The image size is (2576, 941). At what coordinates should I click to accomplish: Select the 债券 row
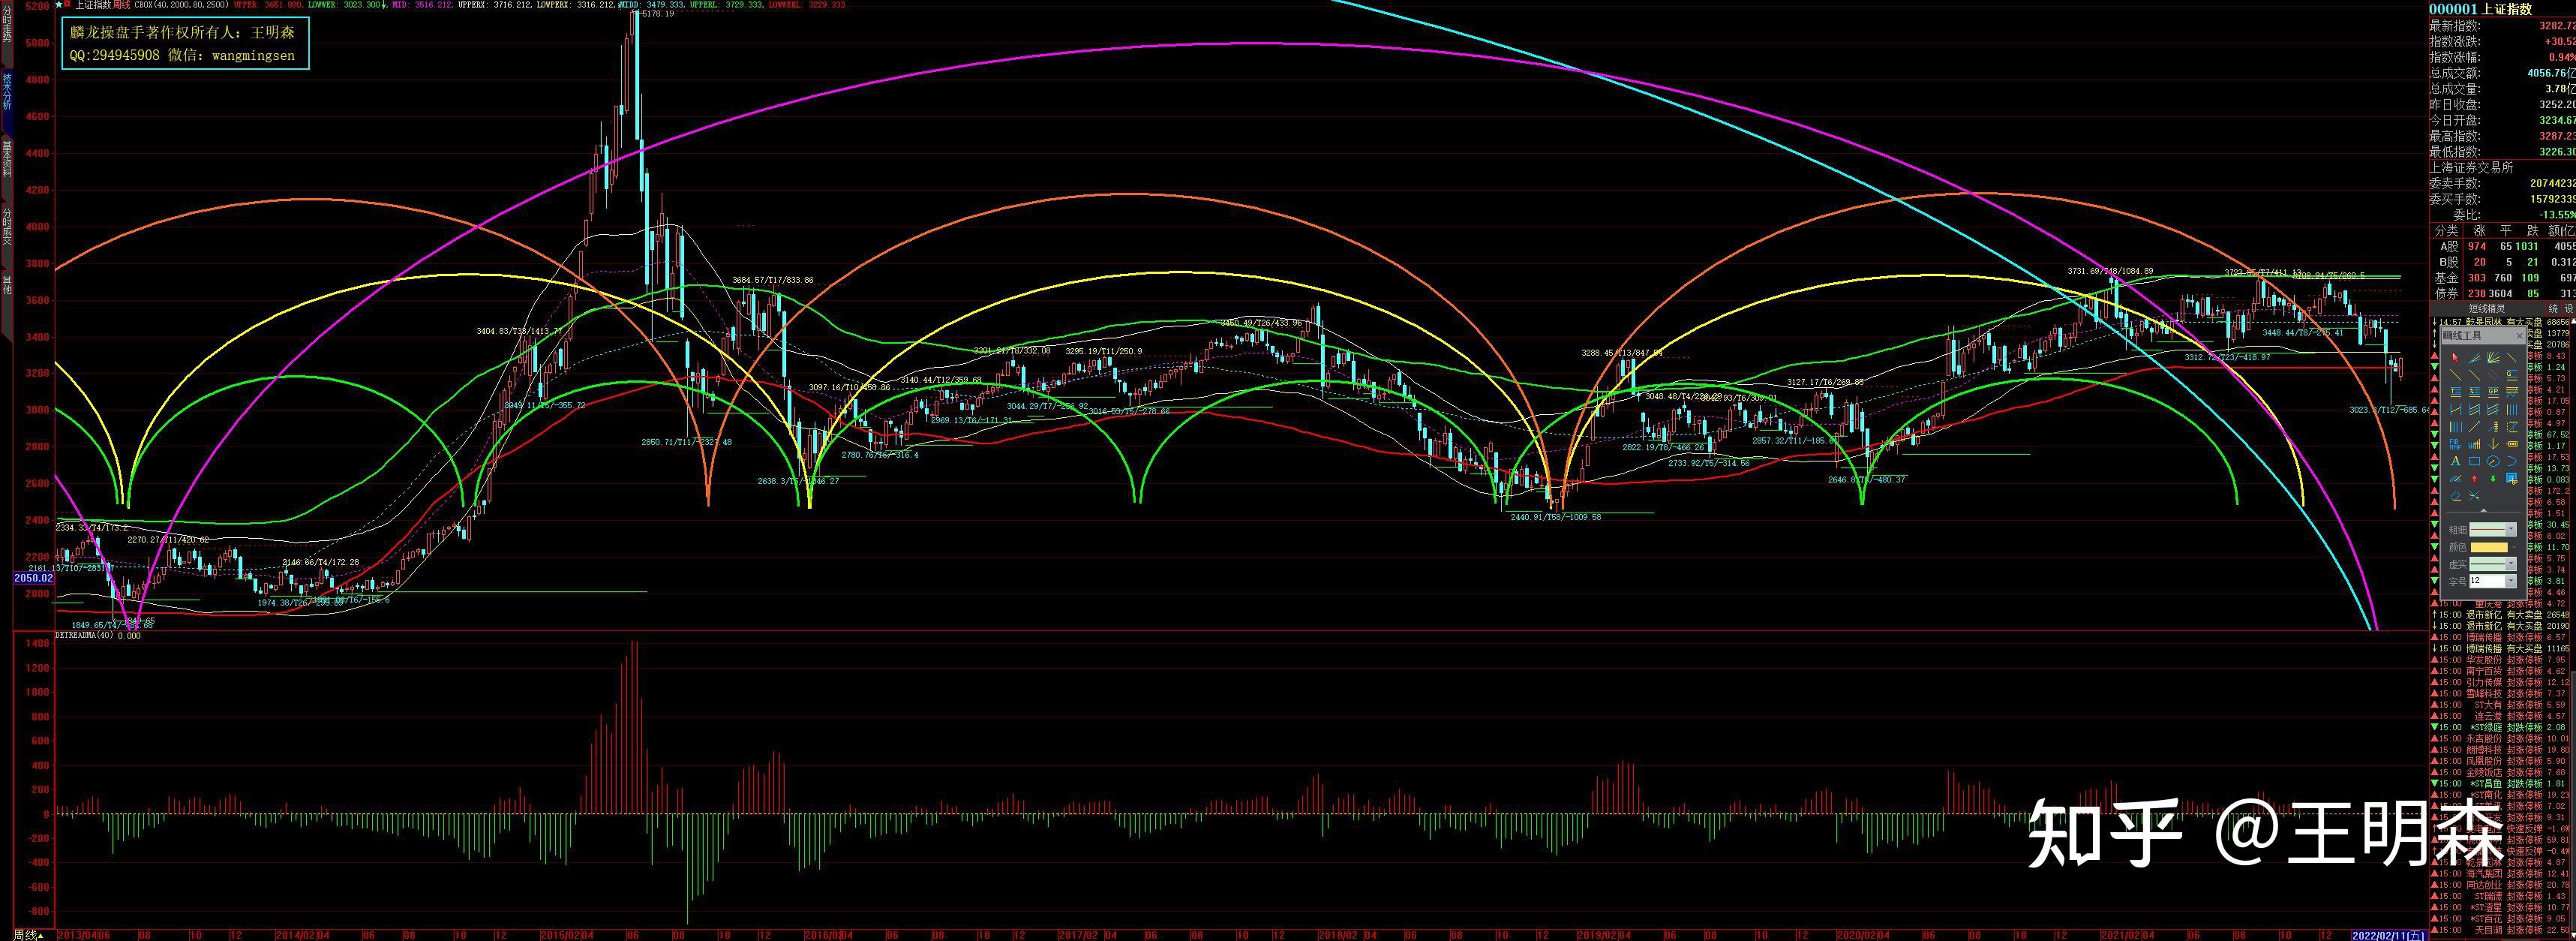click(2503, 294)
